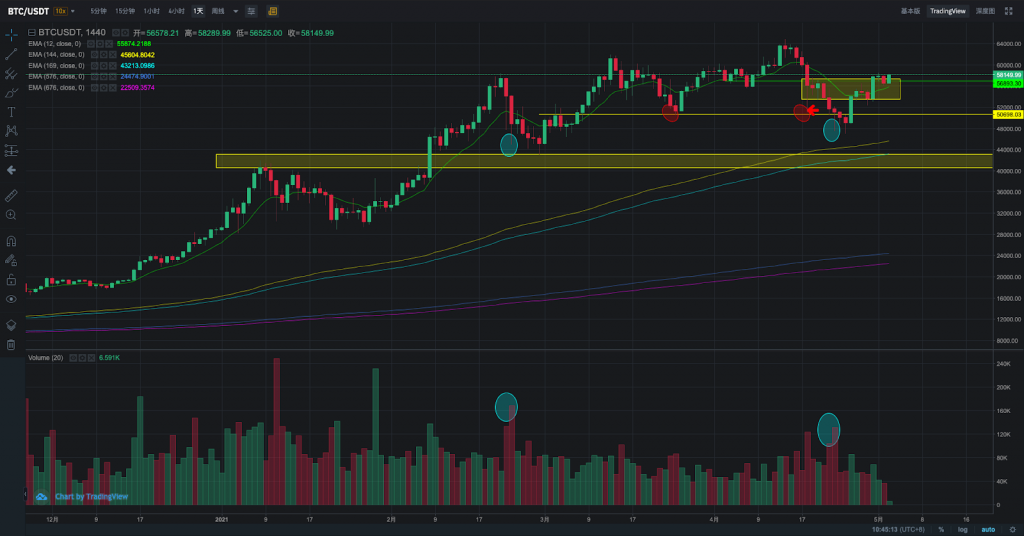This screenshot has height=536, width=1024.
Task: Switch to the 深度图 depth chart tab
Action: click(x=985, y=11)
